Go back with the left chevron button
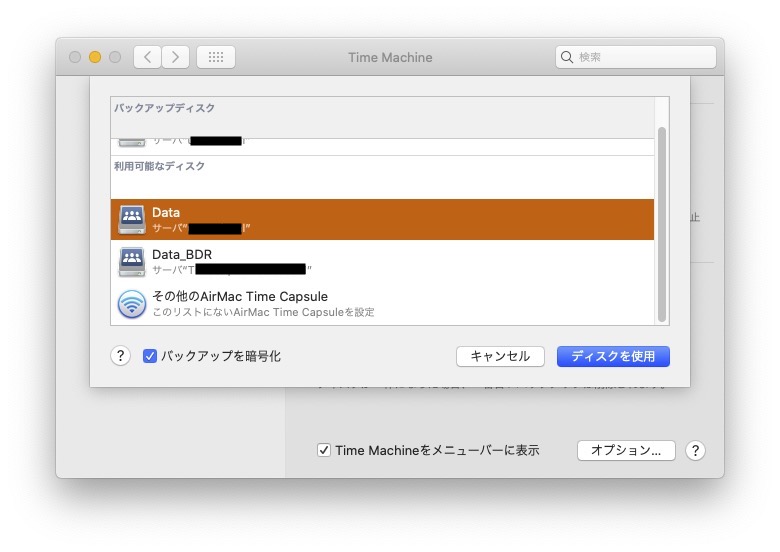Image resolution: width=780 pixels, height=552 pixels. point(147,57)
